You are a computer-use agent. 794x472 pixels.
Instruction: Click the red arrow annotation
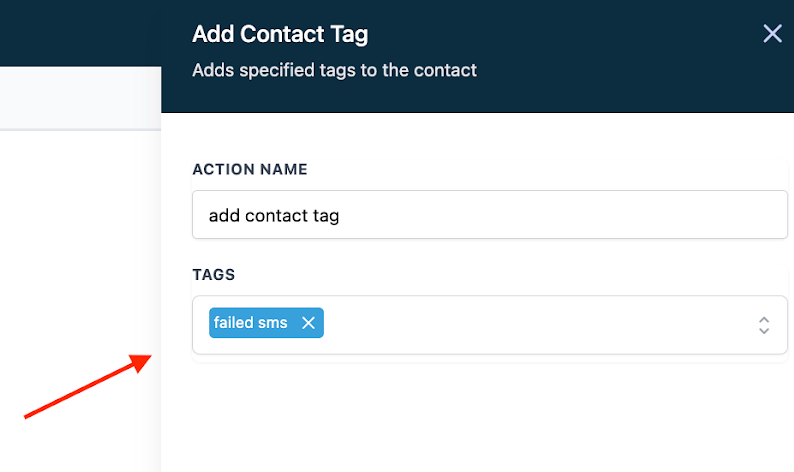tap(87, 387)
